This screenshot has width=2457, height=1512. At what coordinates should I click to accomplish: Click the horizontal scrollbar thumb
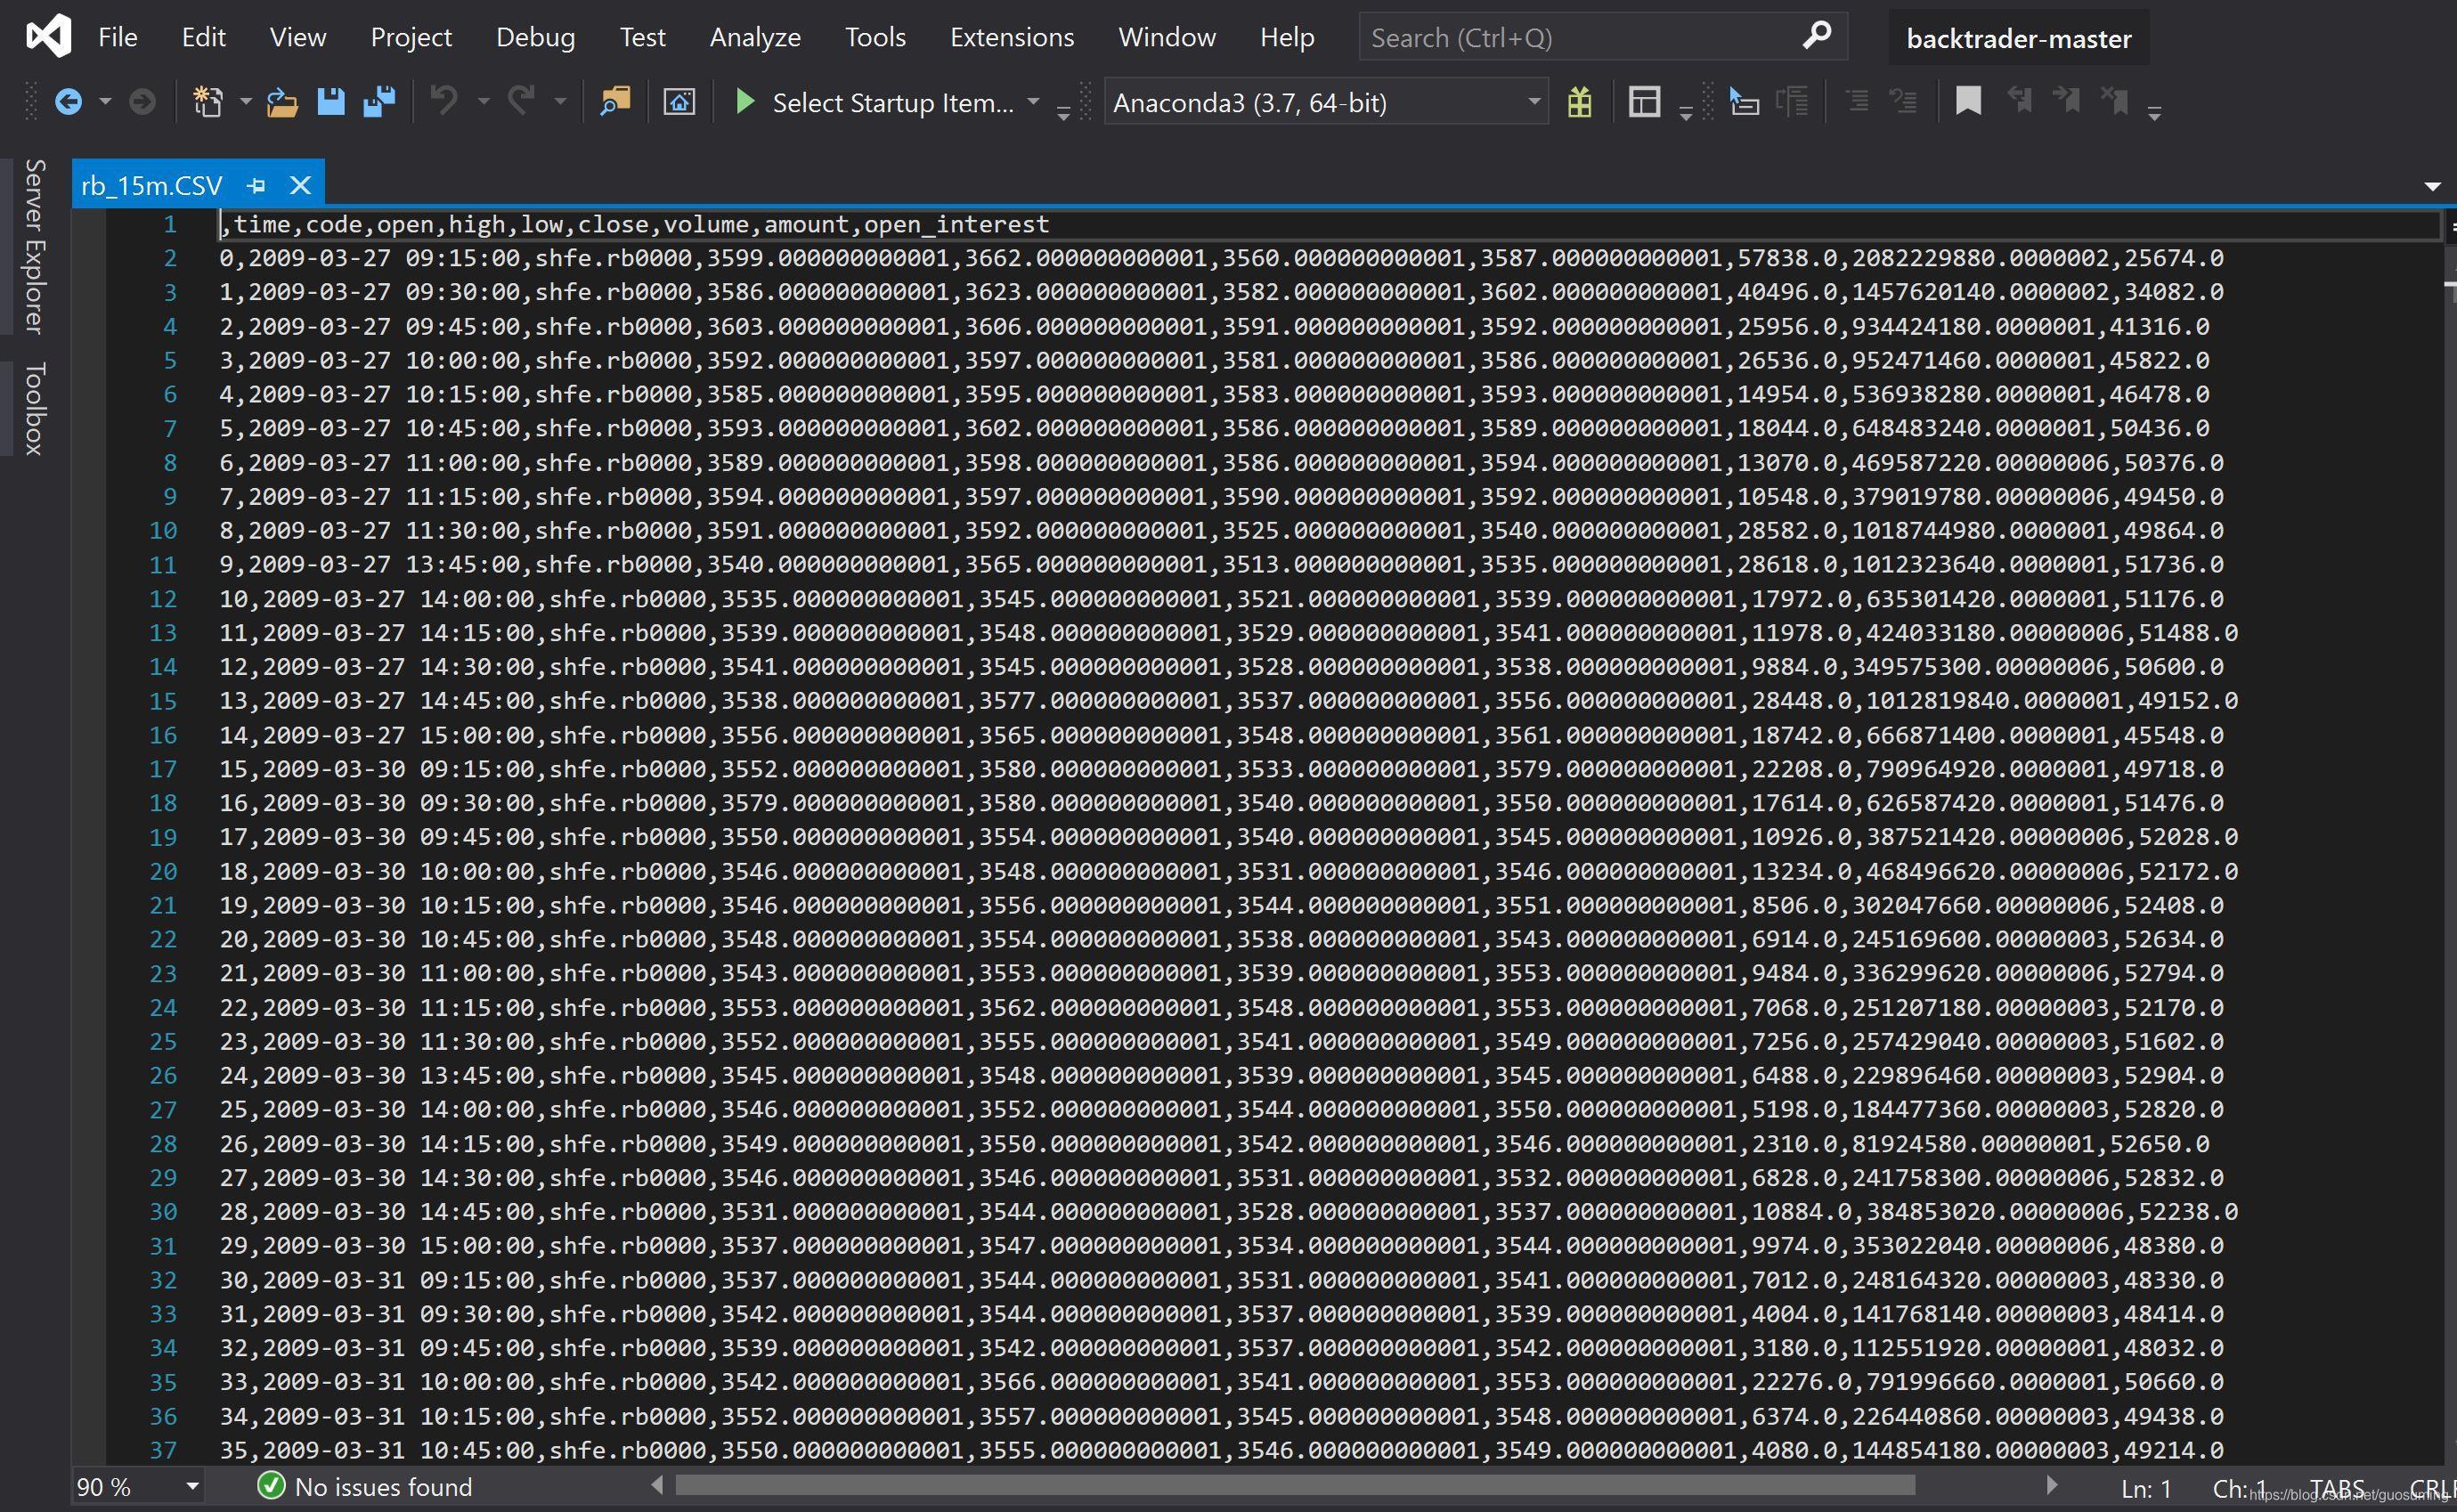pyautogui.click(x=1295, y=1485)
